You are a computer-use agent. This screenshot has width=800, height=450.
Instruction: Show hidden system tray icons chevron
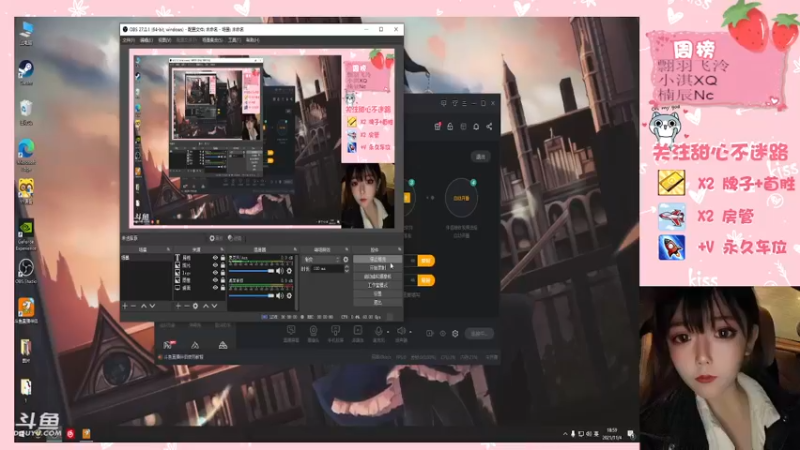[565, 434]
